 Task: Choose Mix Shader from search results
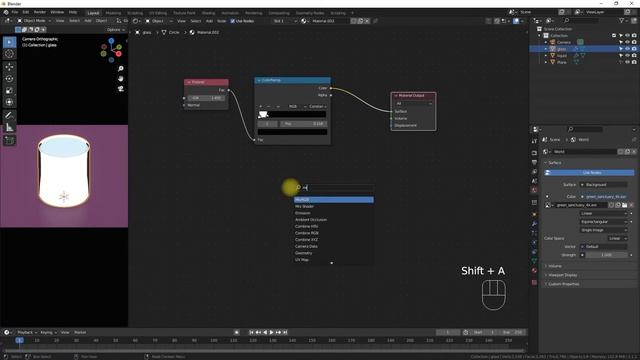point(333,207)
